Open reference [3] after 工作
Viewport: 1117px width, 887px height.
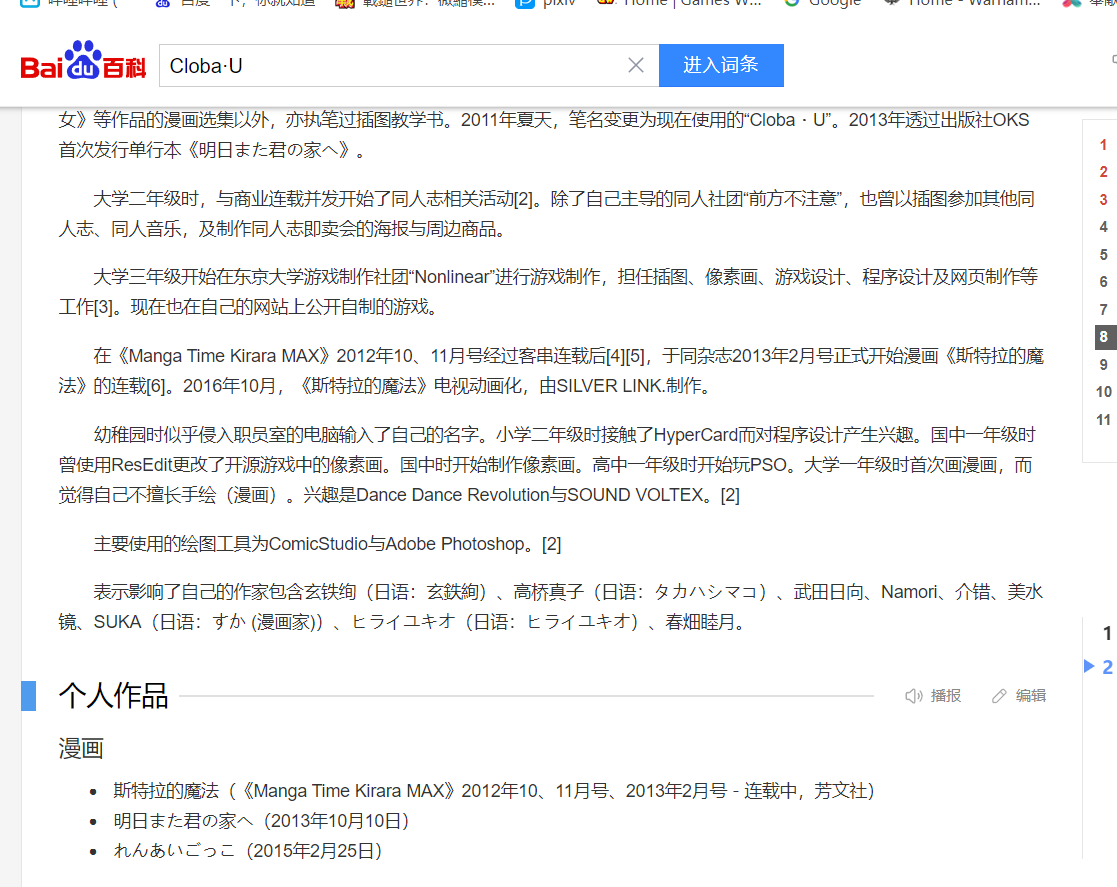[x=104, y=308]
